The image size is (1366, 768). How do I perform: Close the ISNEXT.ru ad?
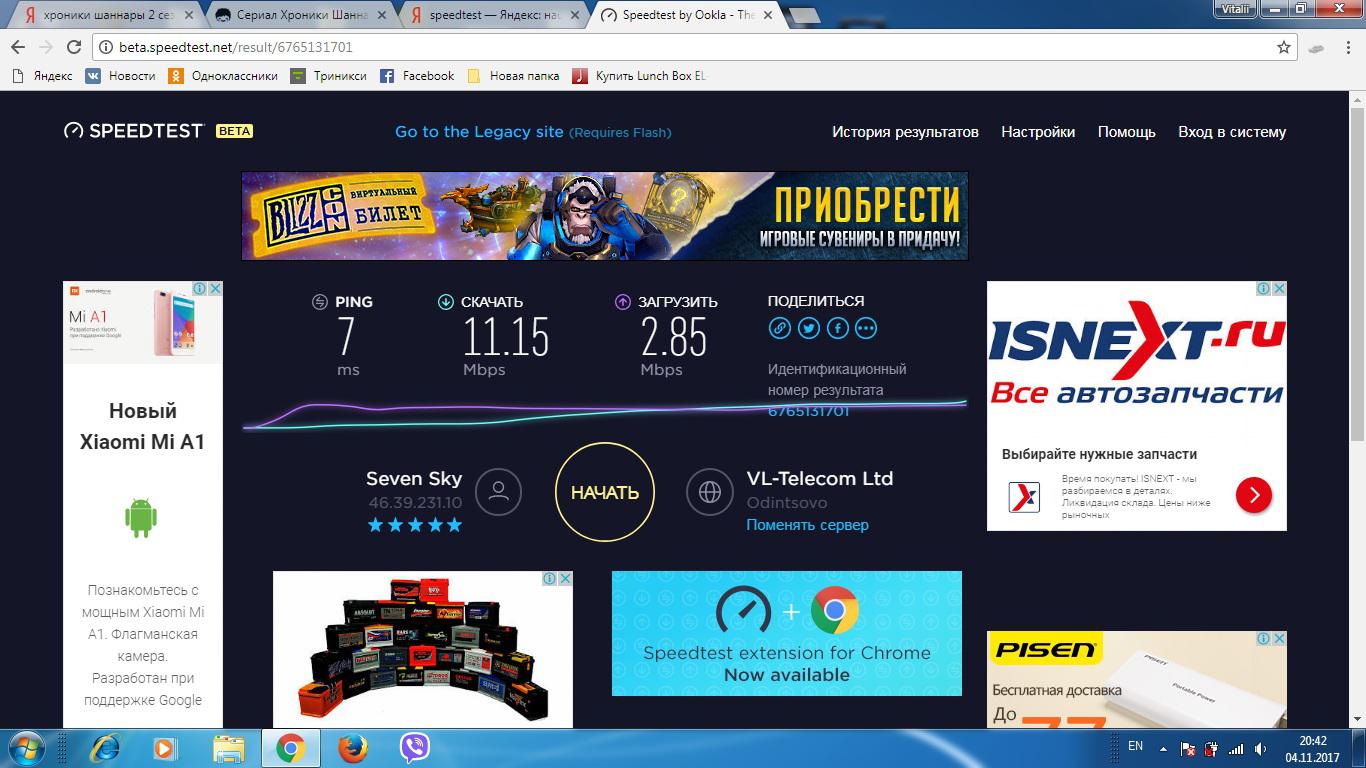coord(1279,288)
